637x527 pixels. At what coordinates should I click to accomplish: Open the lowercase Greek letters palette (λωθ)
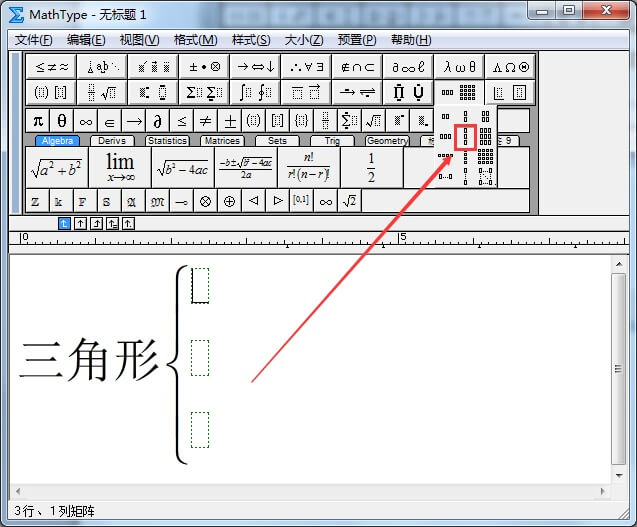coord(459,67)
